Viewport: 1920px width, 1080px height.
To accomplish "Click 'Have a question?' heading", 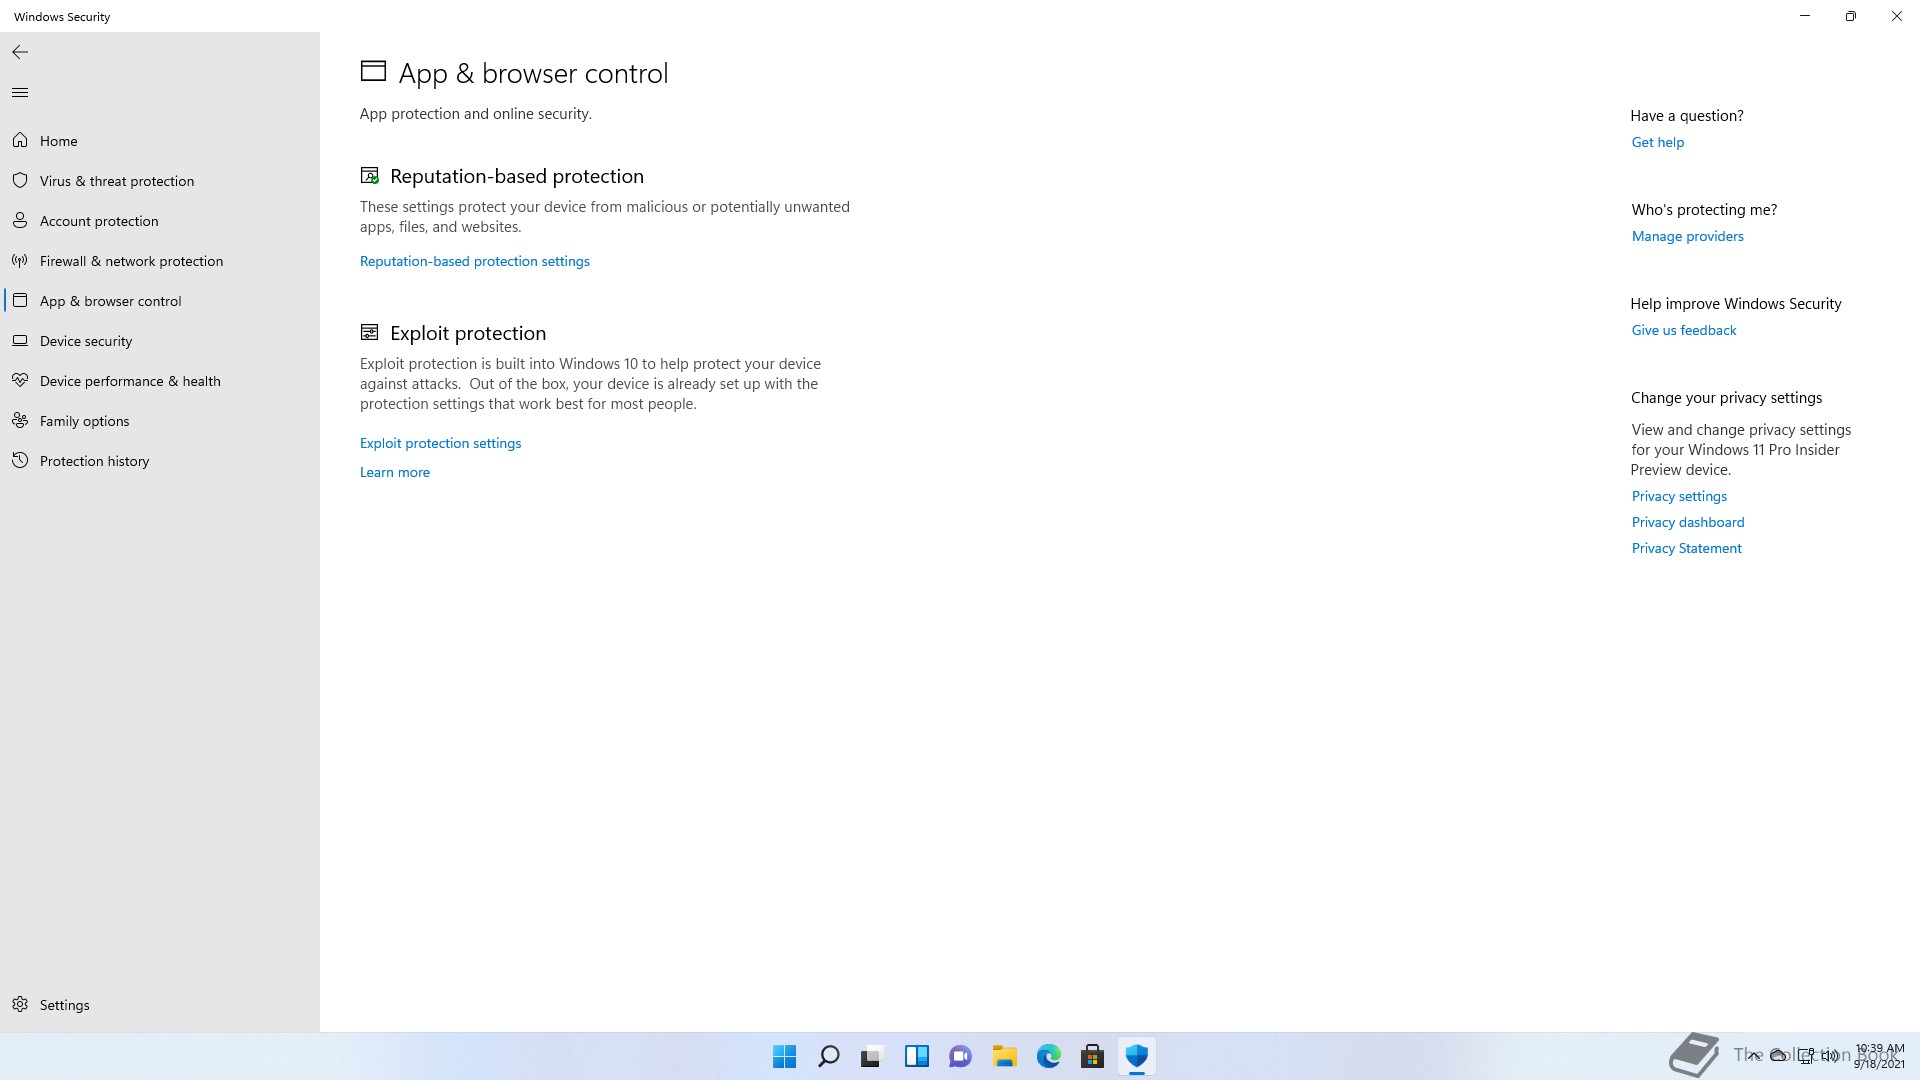I will tap(1687, 116).
